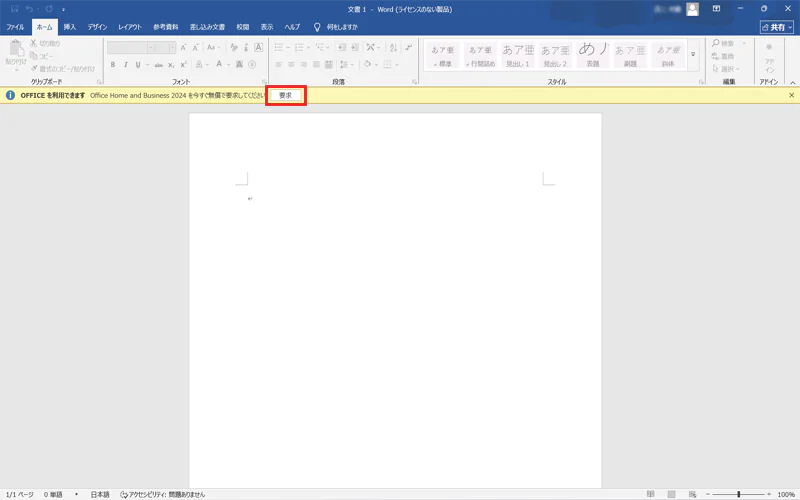Toggle show paragraph marks icon
This screenshot has height=500, width=800.
409,47
